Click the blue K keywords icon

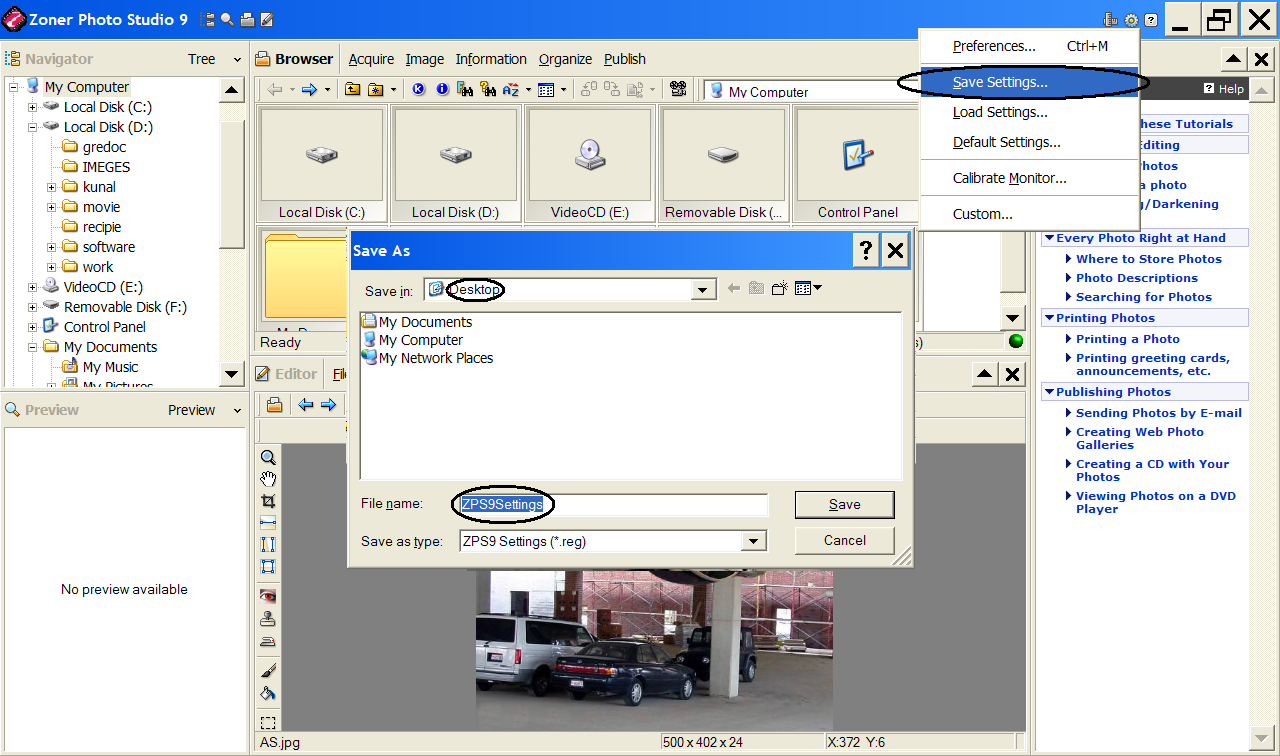(418, 90)
